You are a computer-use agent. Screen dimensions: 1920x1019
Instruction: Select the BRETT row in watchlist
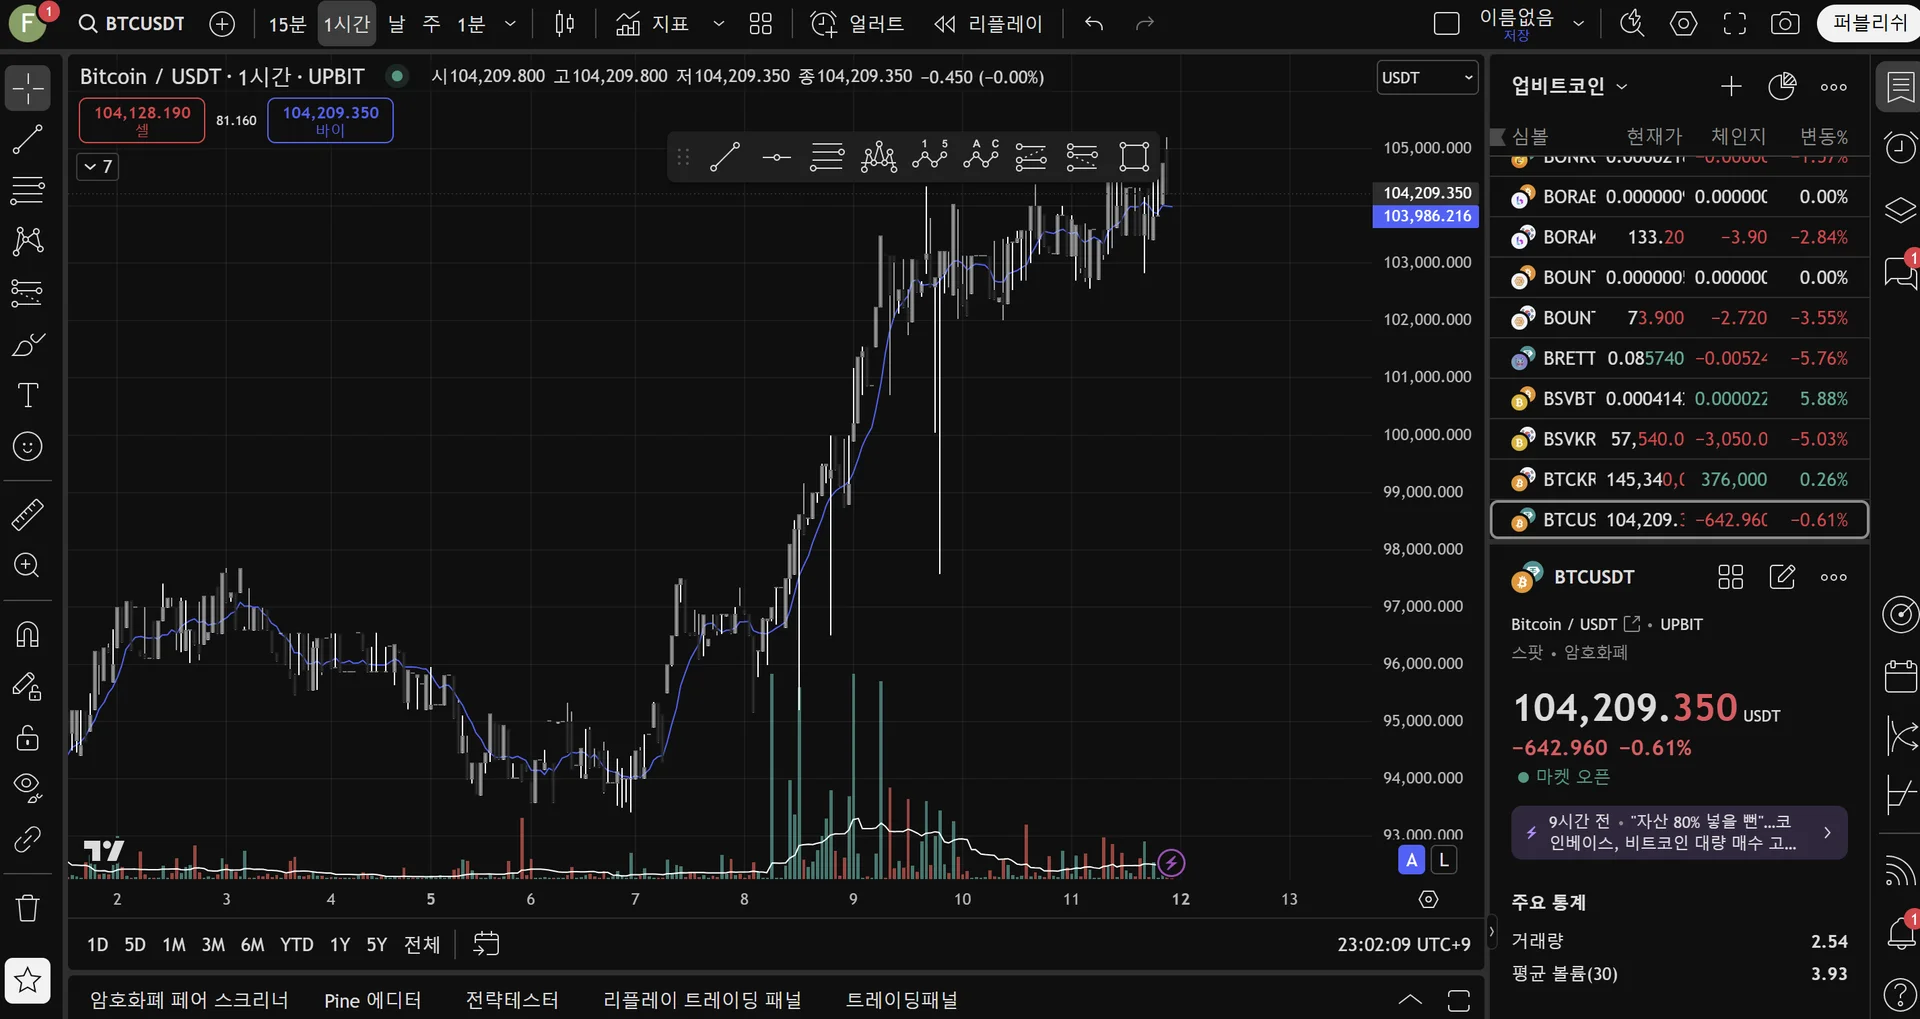[1680, 358]
